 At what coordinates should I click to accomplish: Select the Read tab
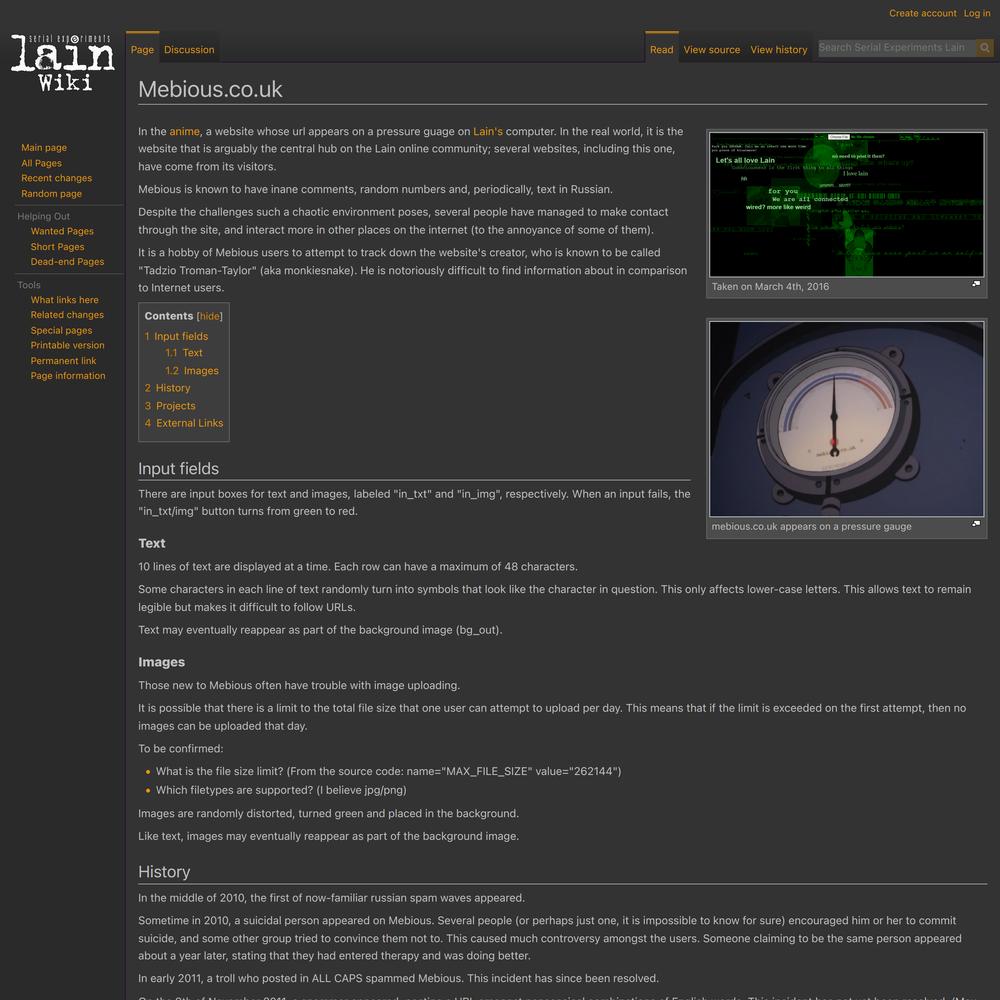click(x=661, y=50)
